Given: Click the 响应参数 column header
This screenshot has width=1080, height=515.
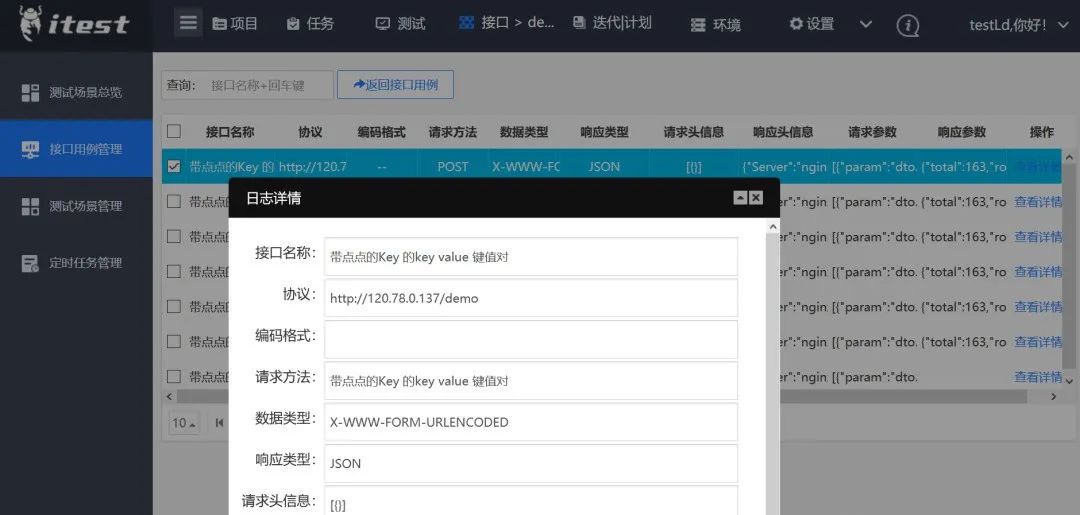Looking at the screenshot, I should tap(962, 132).
